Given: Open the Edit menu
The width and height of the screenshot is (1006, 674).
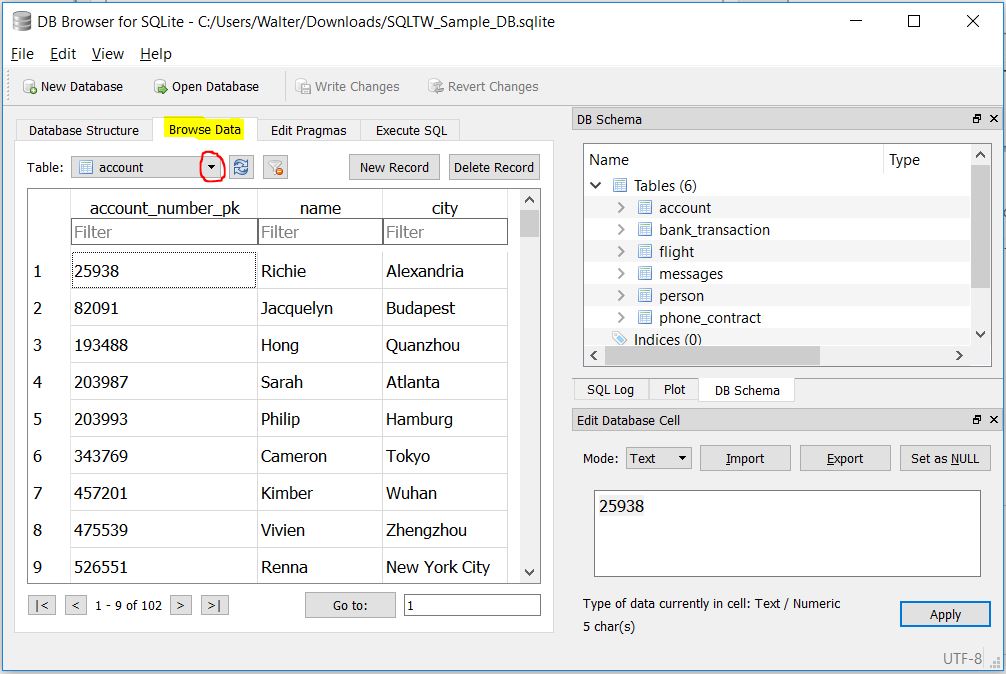Looking at the screenshot, I should tap(63, 54).
